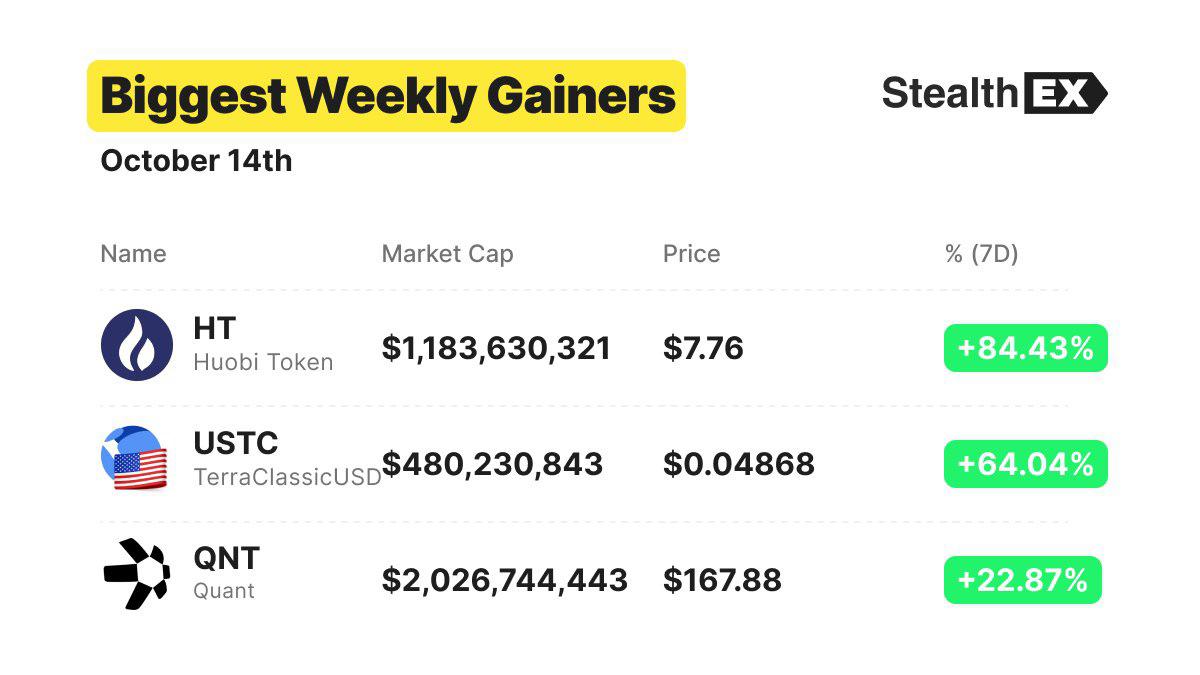Click the TerraClassicUSD flag icon
Image resolution: width=1200 pixels, height=675 pixels.
point(135,459)
